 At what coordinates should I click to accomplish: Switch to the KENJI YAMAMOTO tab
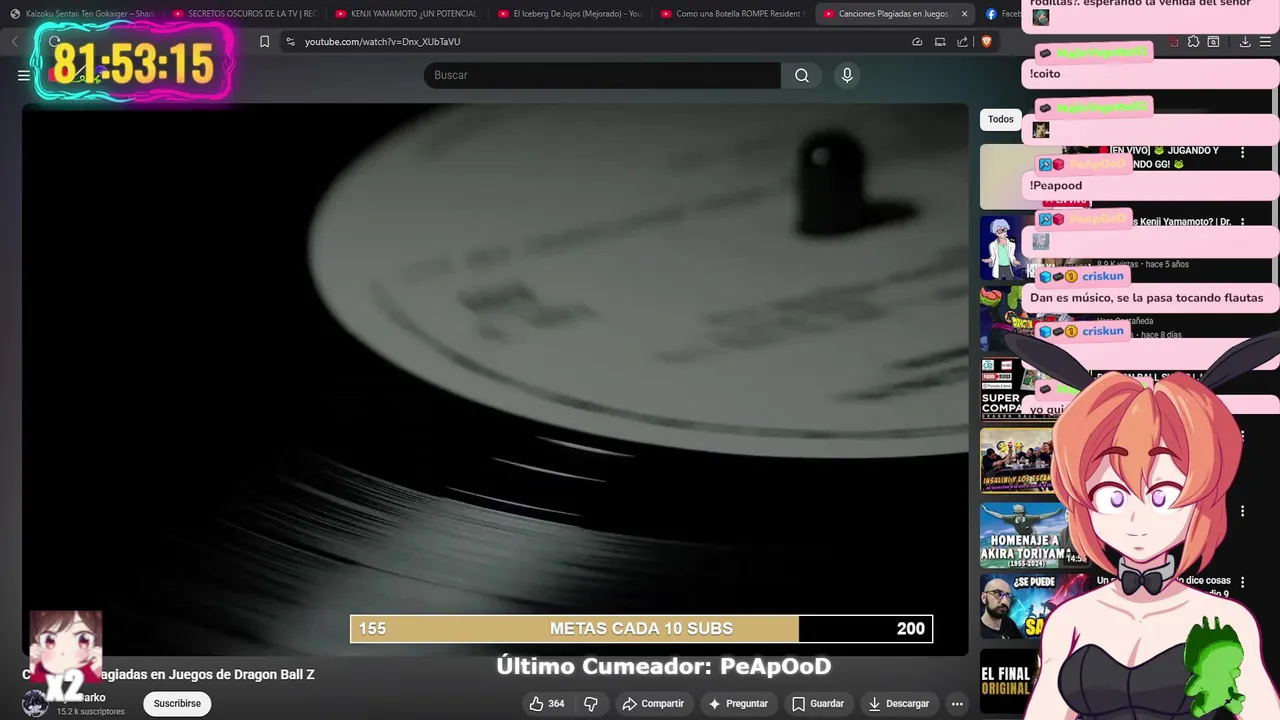point(406,14)
